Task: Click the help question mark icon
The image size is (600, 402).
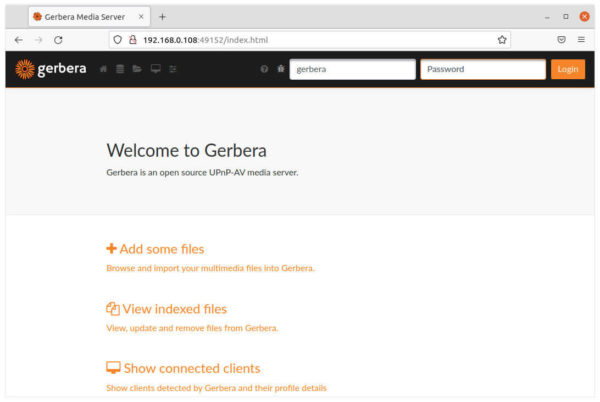Action: tap(264, 69)
